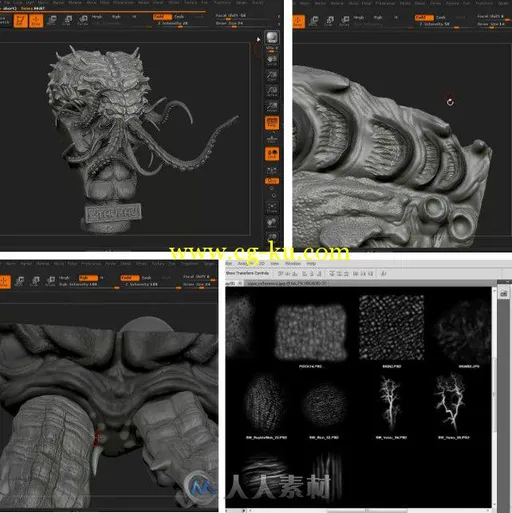Screen dimensions: 512x513
Task: Select the Rotate tool in the top-left ZBrush panel
Action: pyautogui.click(x=82, y=20)
